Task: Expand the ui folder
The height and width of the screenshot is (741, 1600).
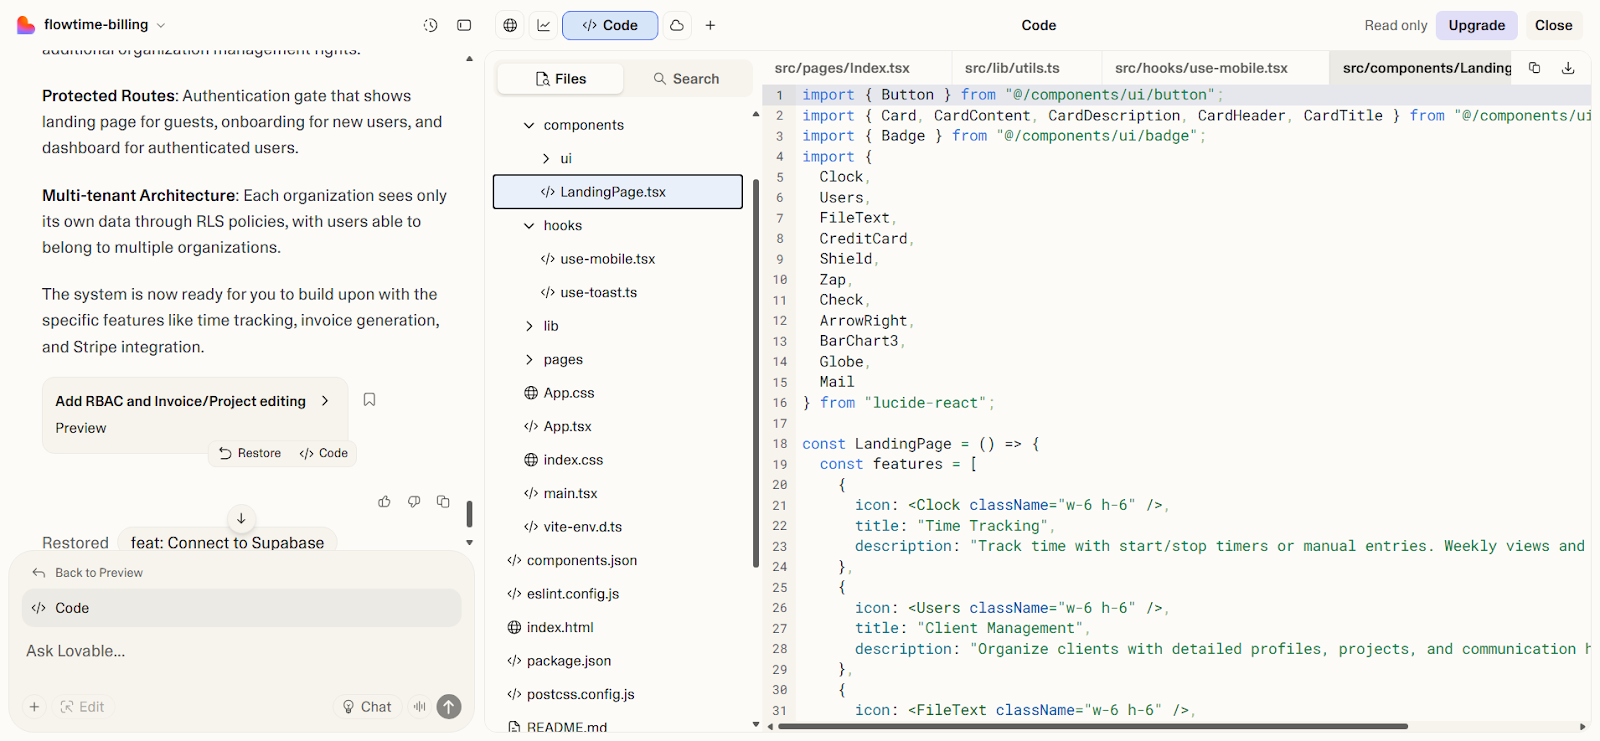Action: (x=546, y=158)
